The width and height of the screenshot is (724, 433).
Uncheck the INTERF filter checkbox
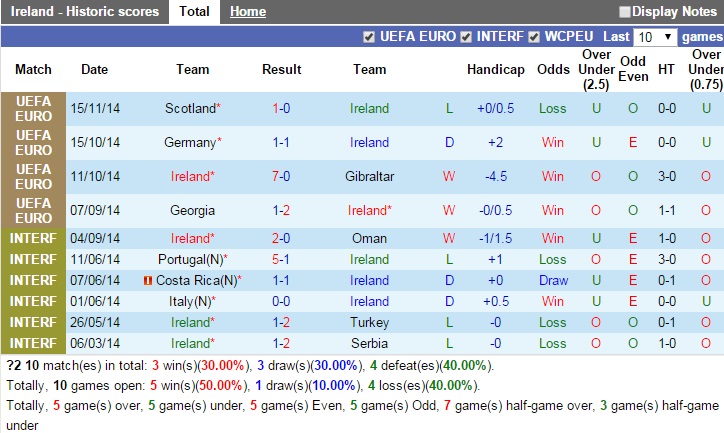[x=466, y=37]
